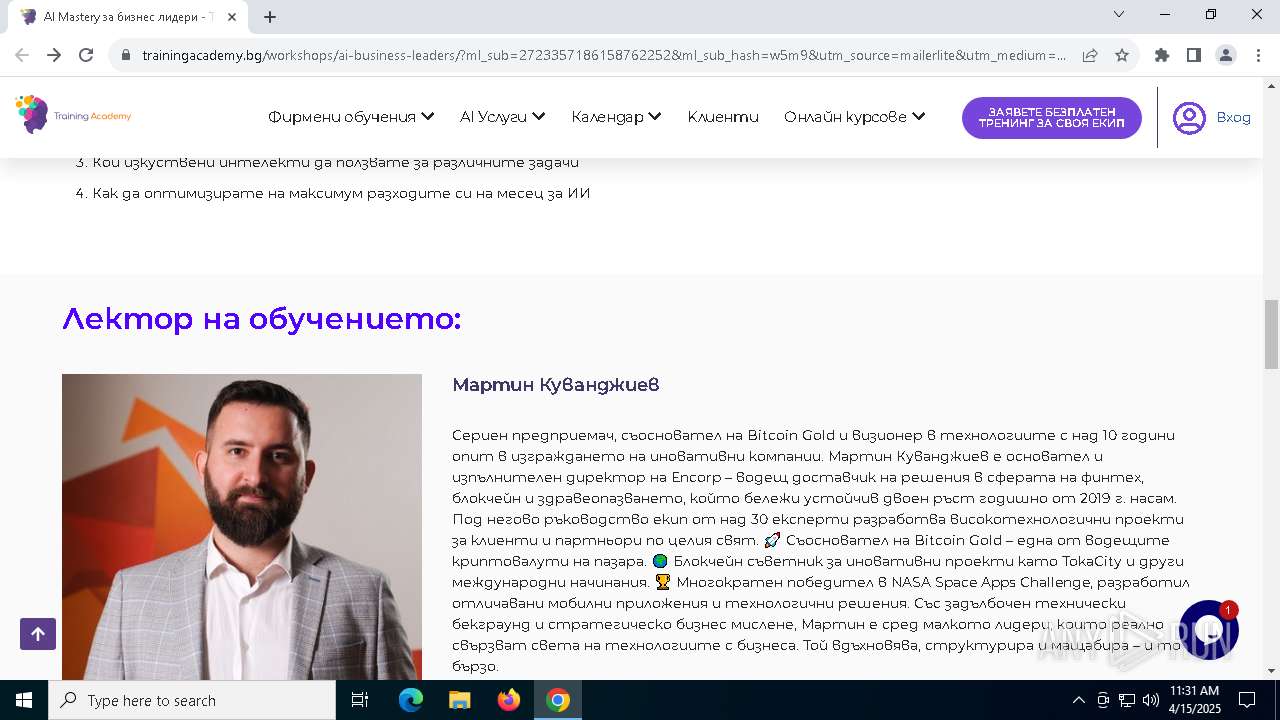Click the address bar URL
This screenshot has height=720, width=1280.
click(605, 55)
